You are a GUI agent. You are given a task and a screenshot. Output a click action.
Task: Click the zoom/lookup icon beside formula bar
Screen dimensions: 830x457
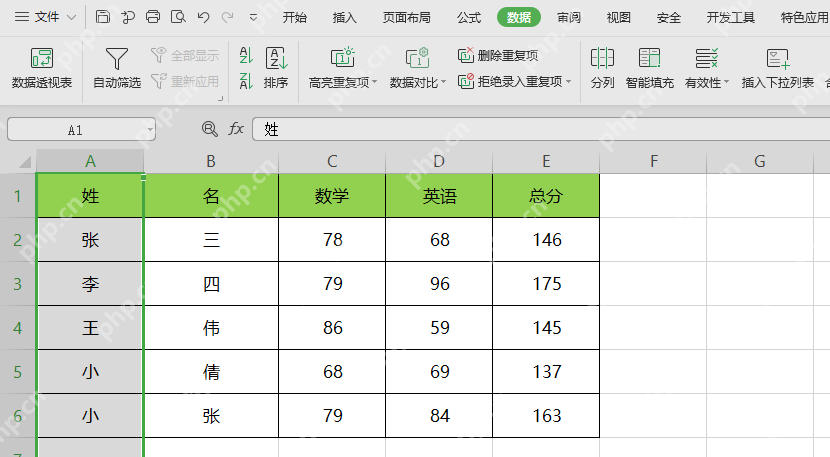(210, 129)
